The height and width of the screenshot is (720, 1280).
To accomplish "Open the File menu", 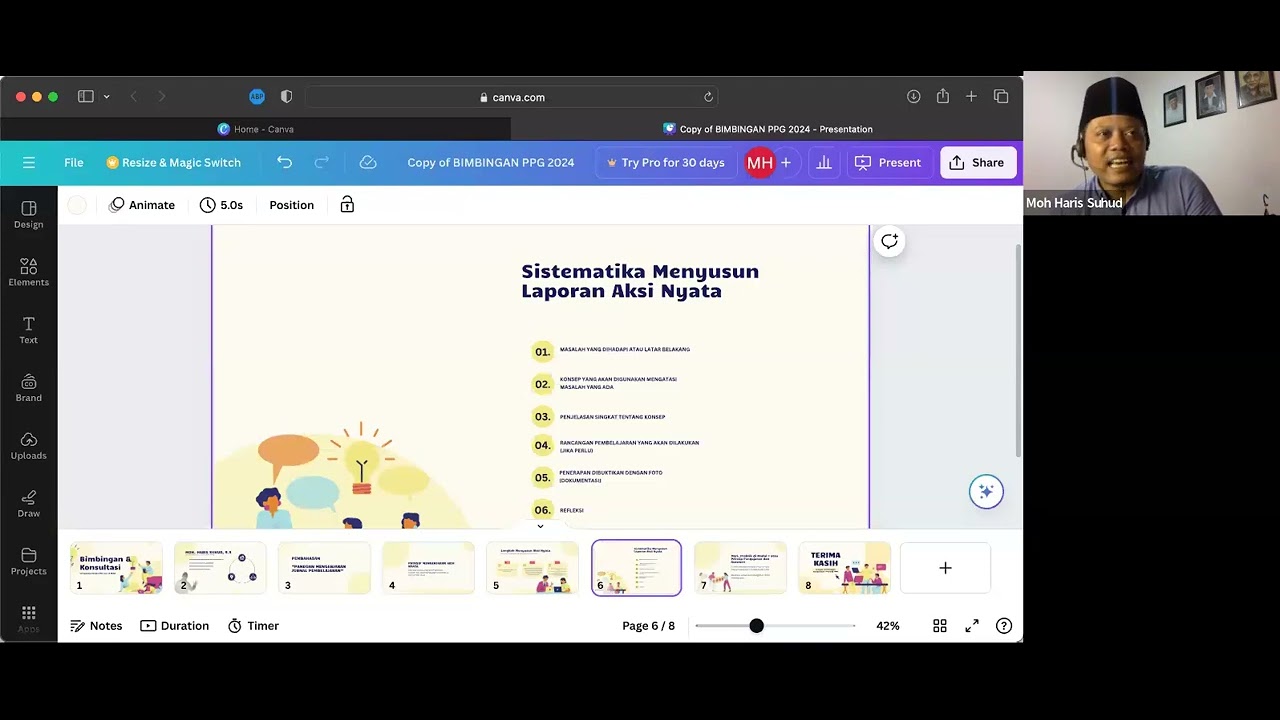I will [74, 162].
